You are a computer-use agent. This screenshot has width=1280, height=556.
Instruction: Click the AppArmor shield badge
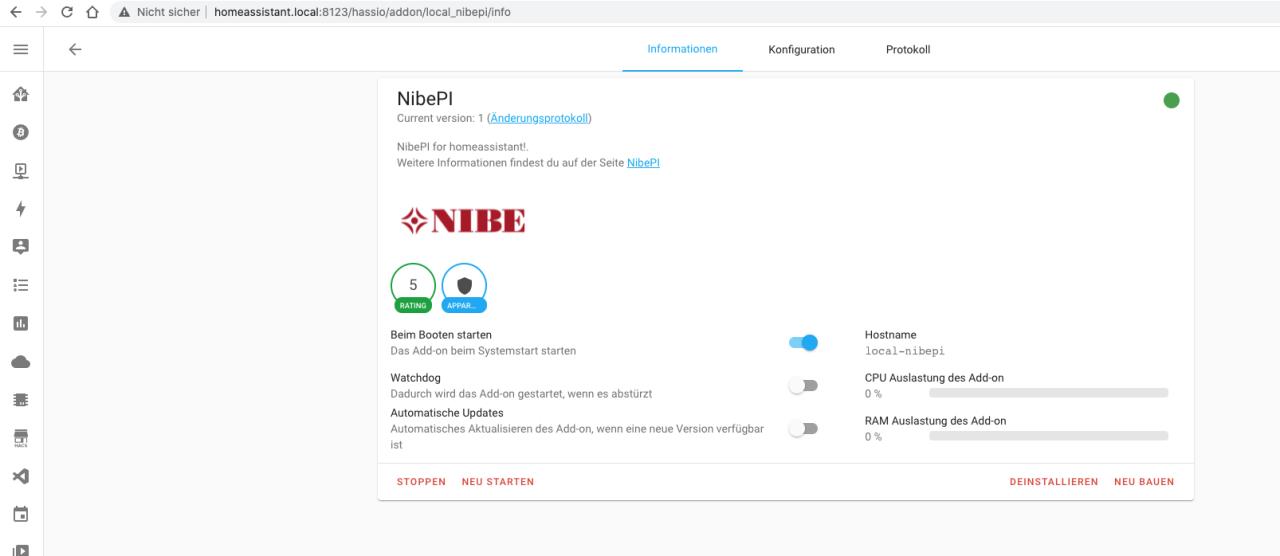(464, 288)
